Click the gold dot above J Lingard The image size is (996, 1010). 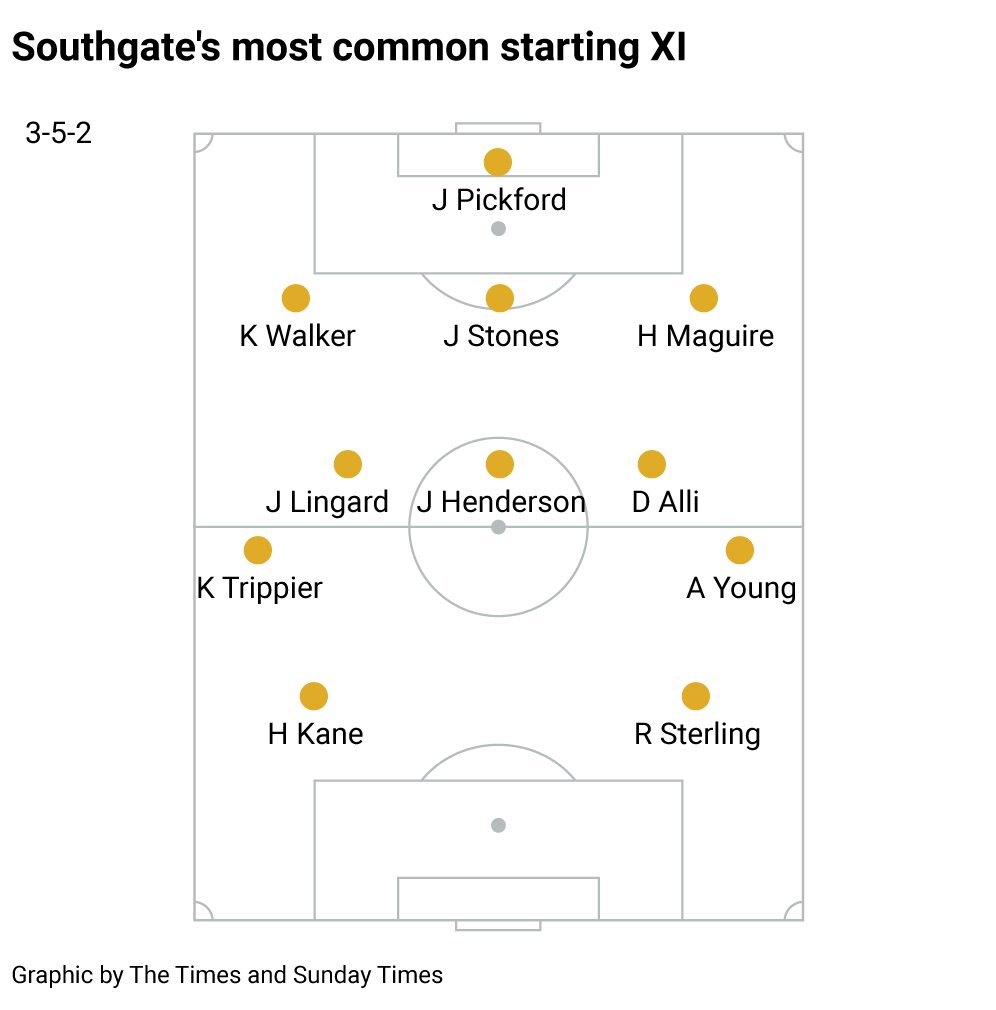(x=347, y=464)
